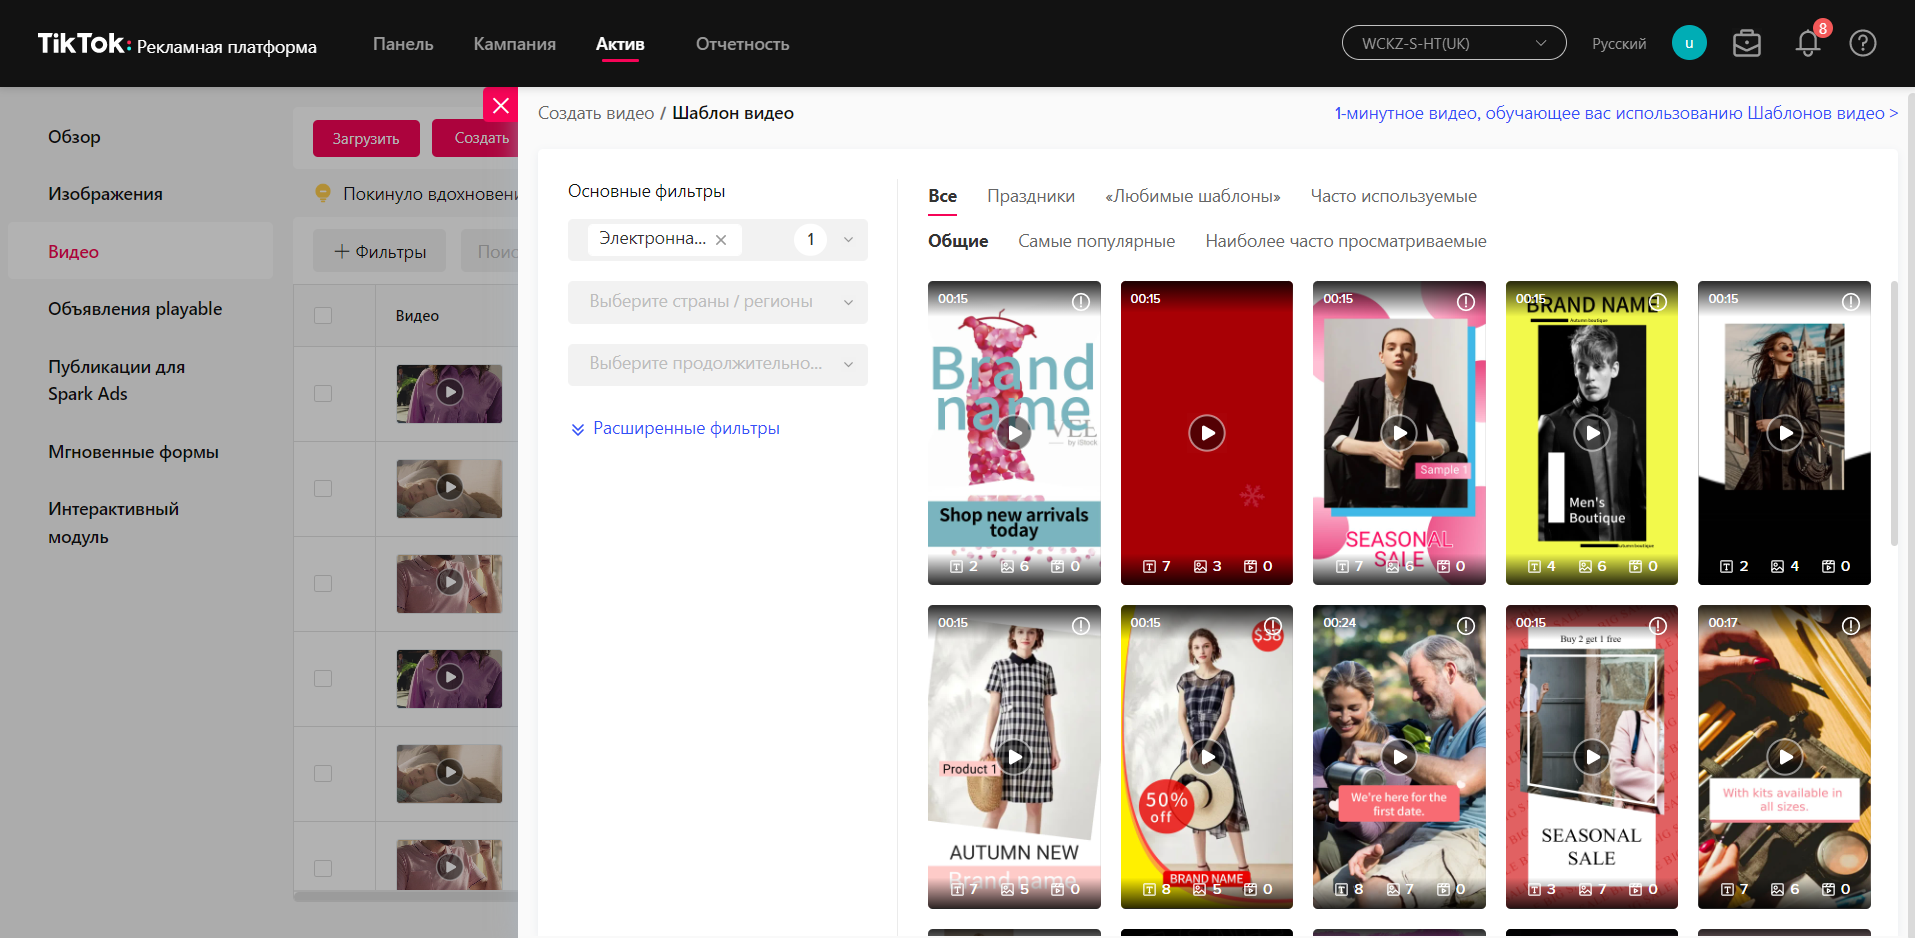Select the second video row checkbox
This screenshot has width=1915, height=938.
pyautogui.click(x=323, y=489)
